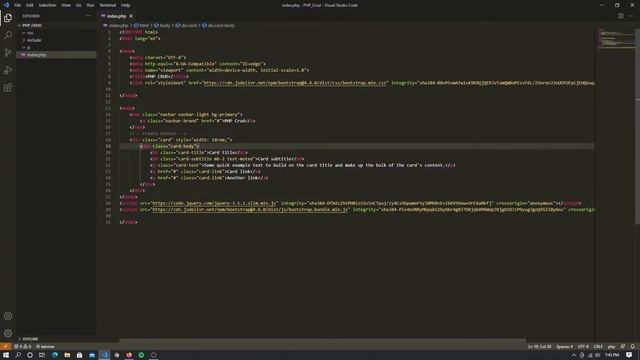This screenshot has width=640, height=360.
Task: Click the feedback icon in status bar
Action: tap(622, 347)
